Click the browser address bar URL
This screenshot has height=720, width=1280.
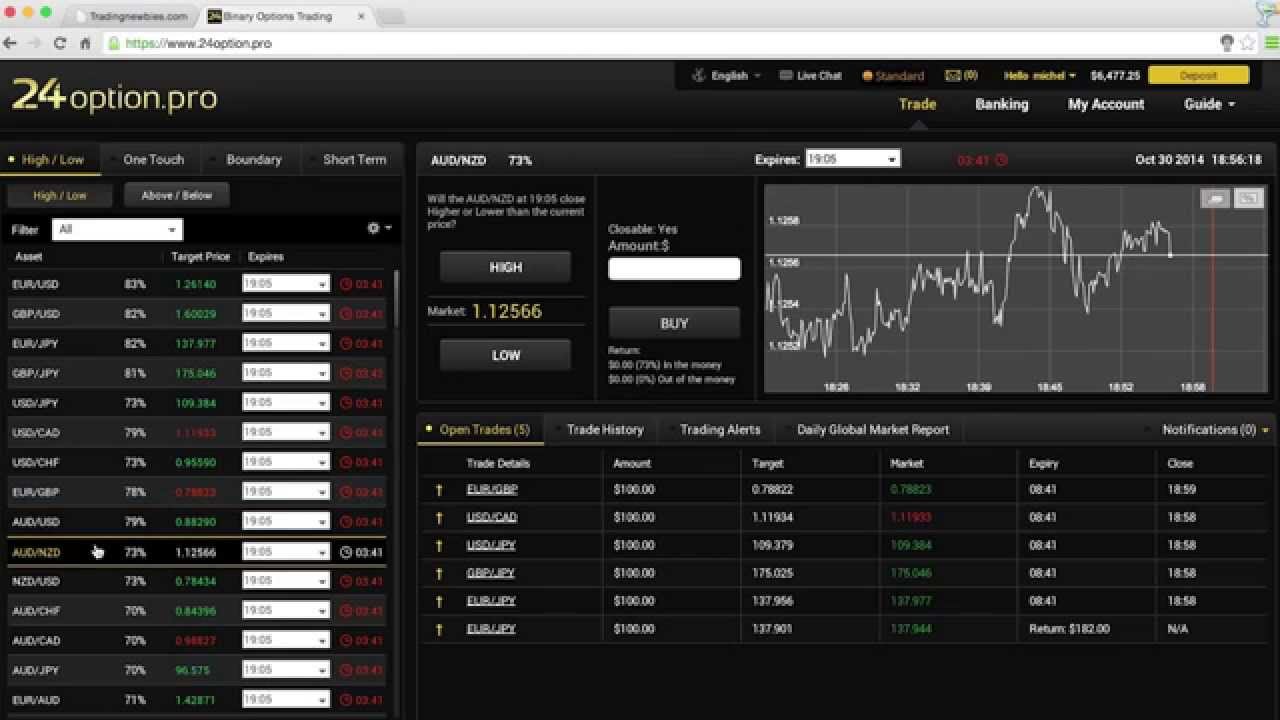[x=199, y=43]
